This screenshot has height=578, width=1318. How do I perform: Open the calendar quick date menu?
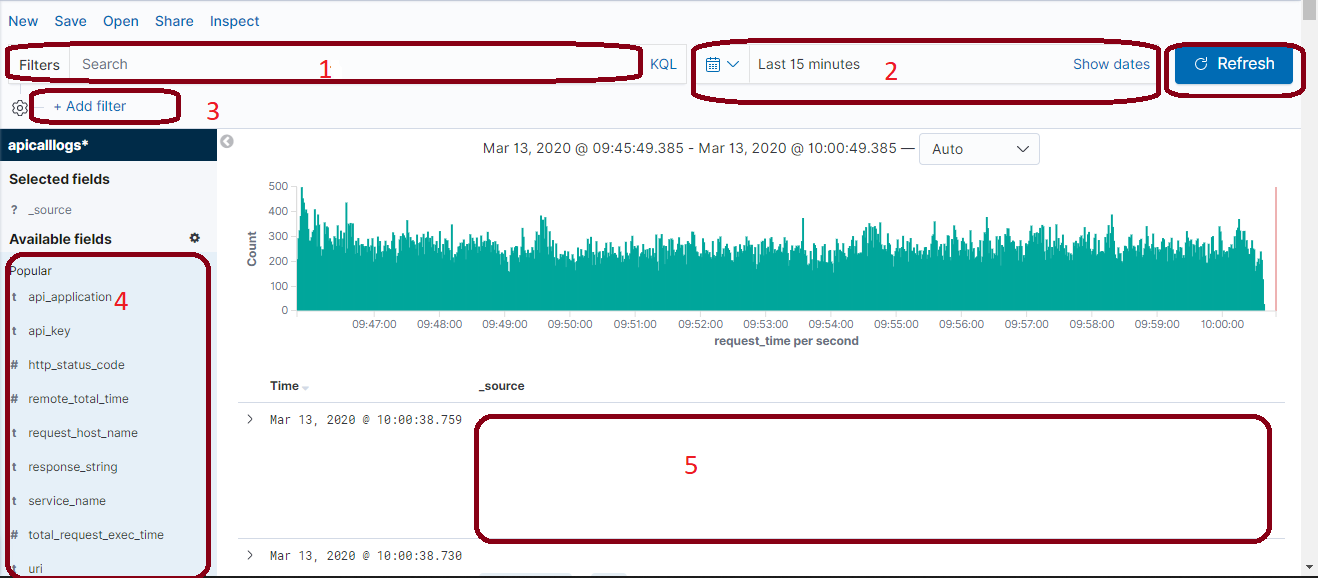pos(722,64)
